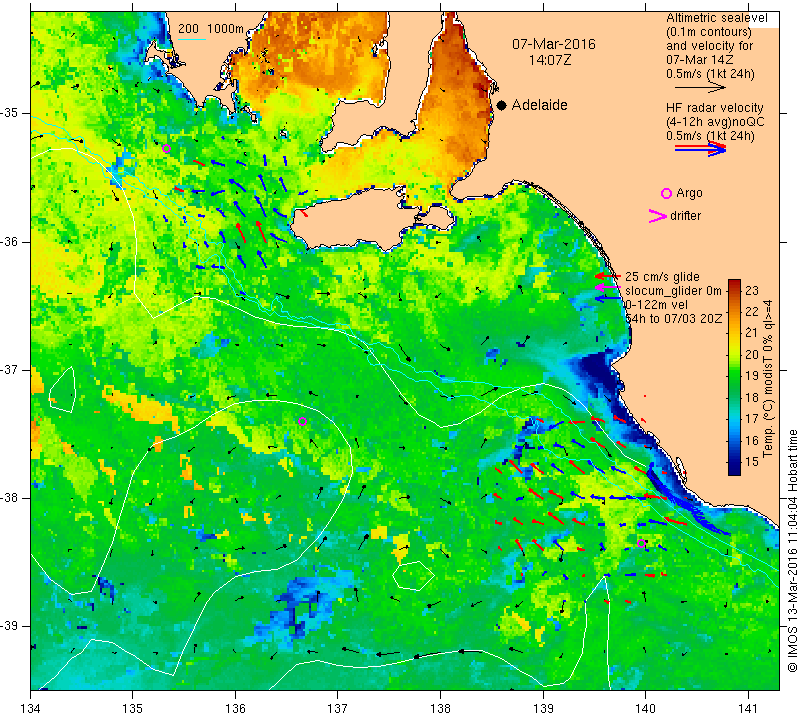Click the 'Adelaide' label

click(x=540, y=105)
